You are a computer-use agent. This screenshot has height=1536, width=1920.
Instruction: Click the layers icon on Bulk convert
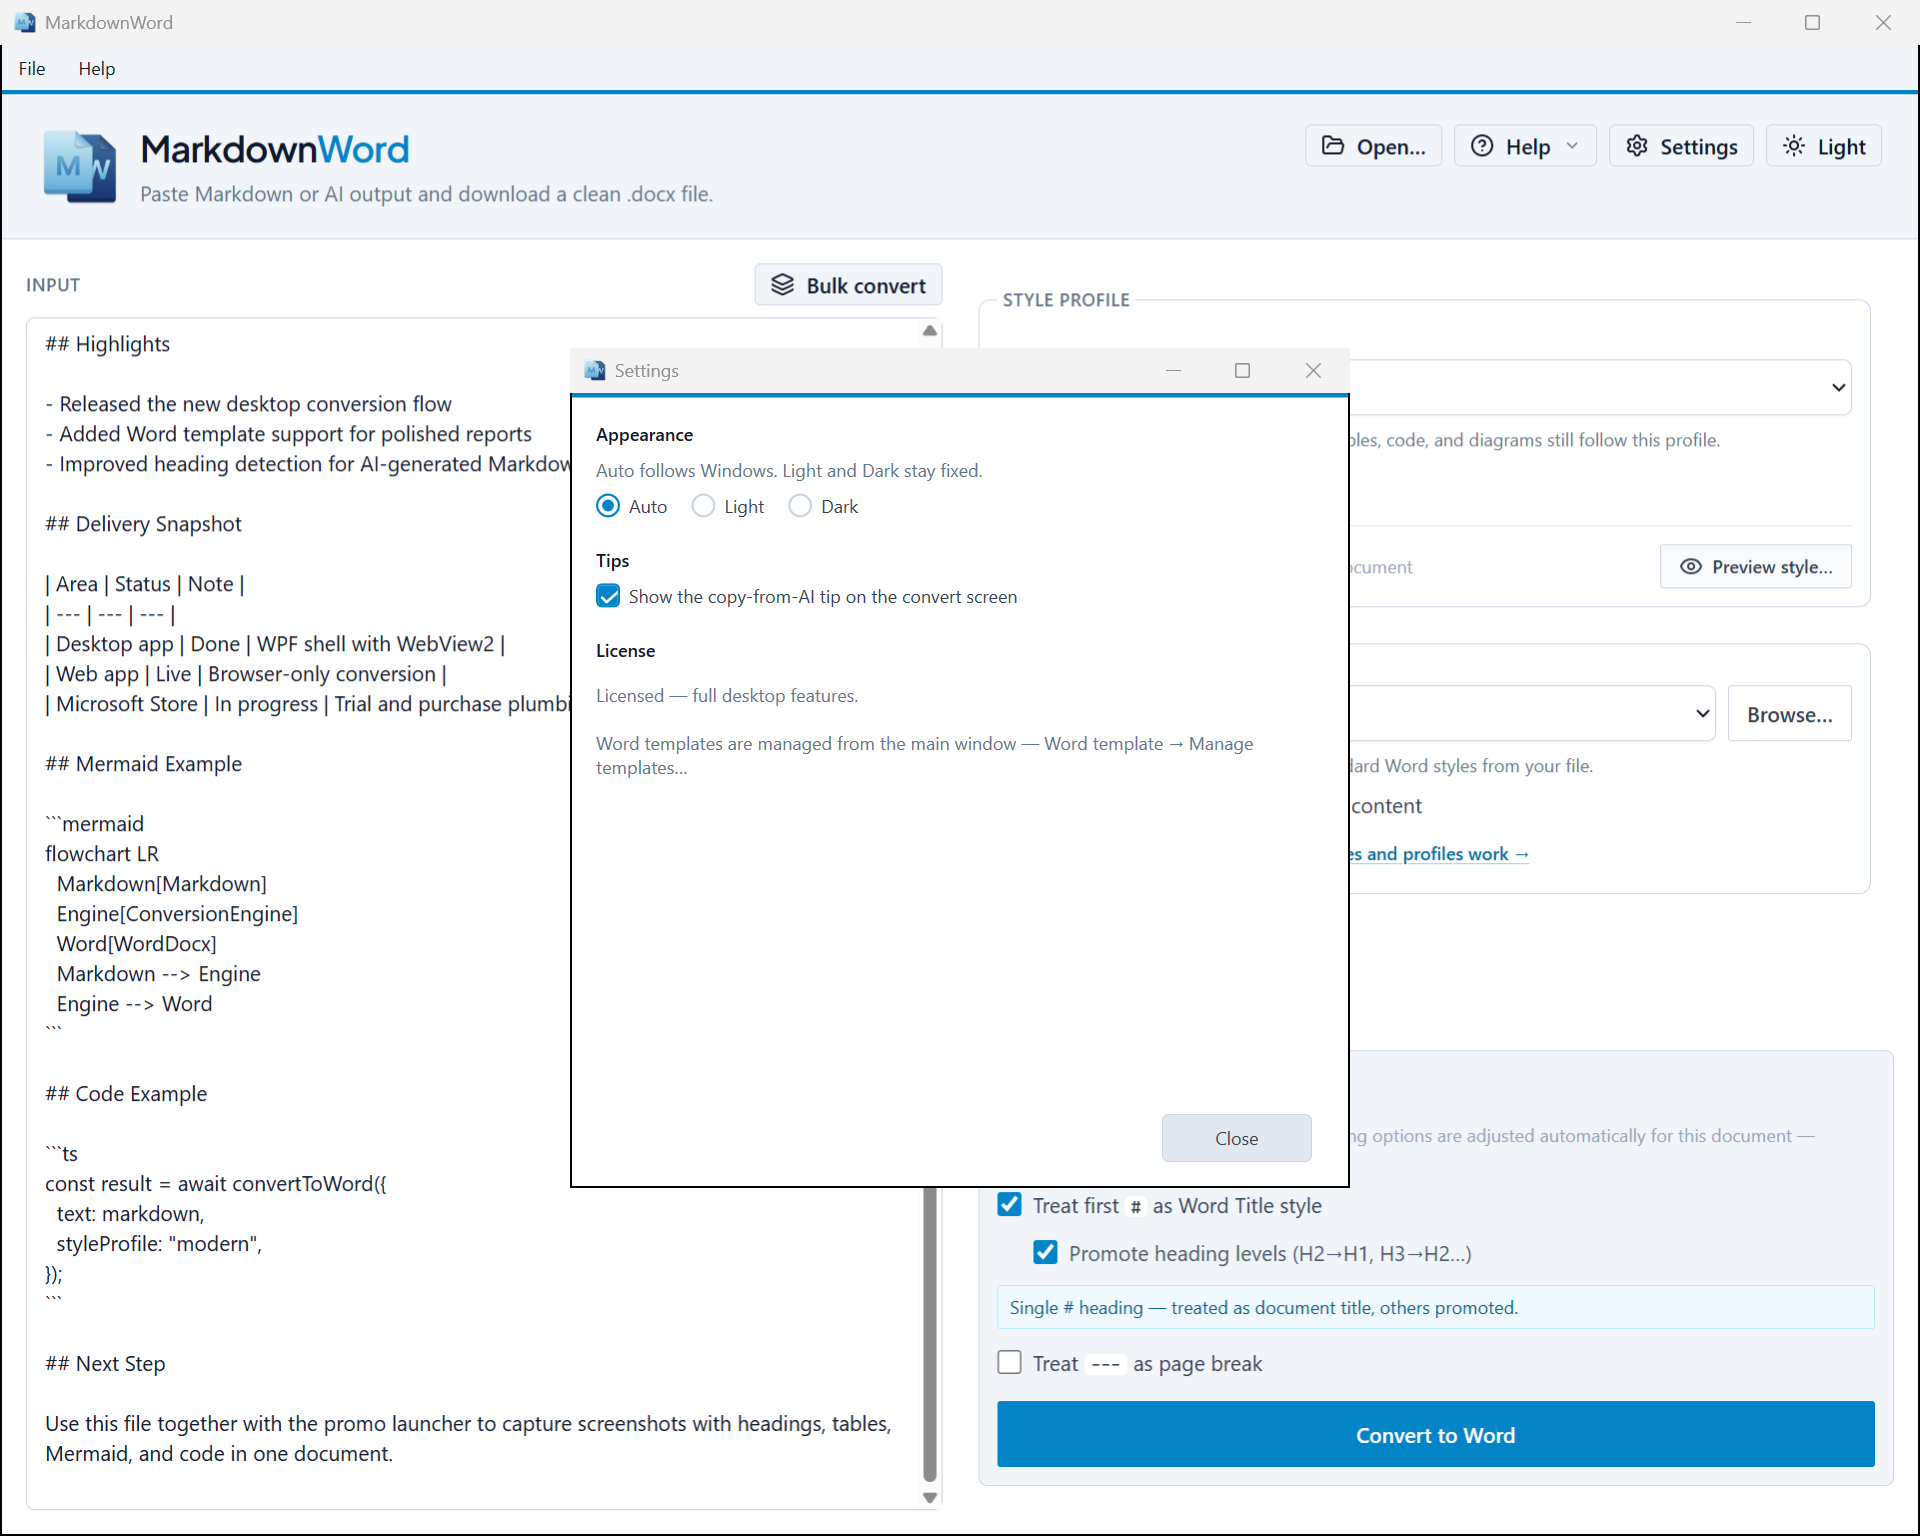pyautogui.click(x=782, y=285)
